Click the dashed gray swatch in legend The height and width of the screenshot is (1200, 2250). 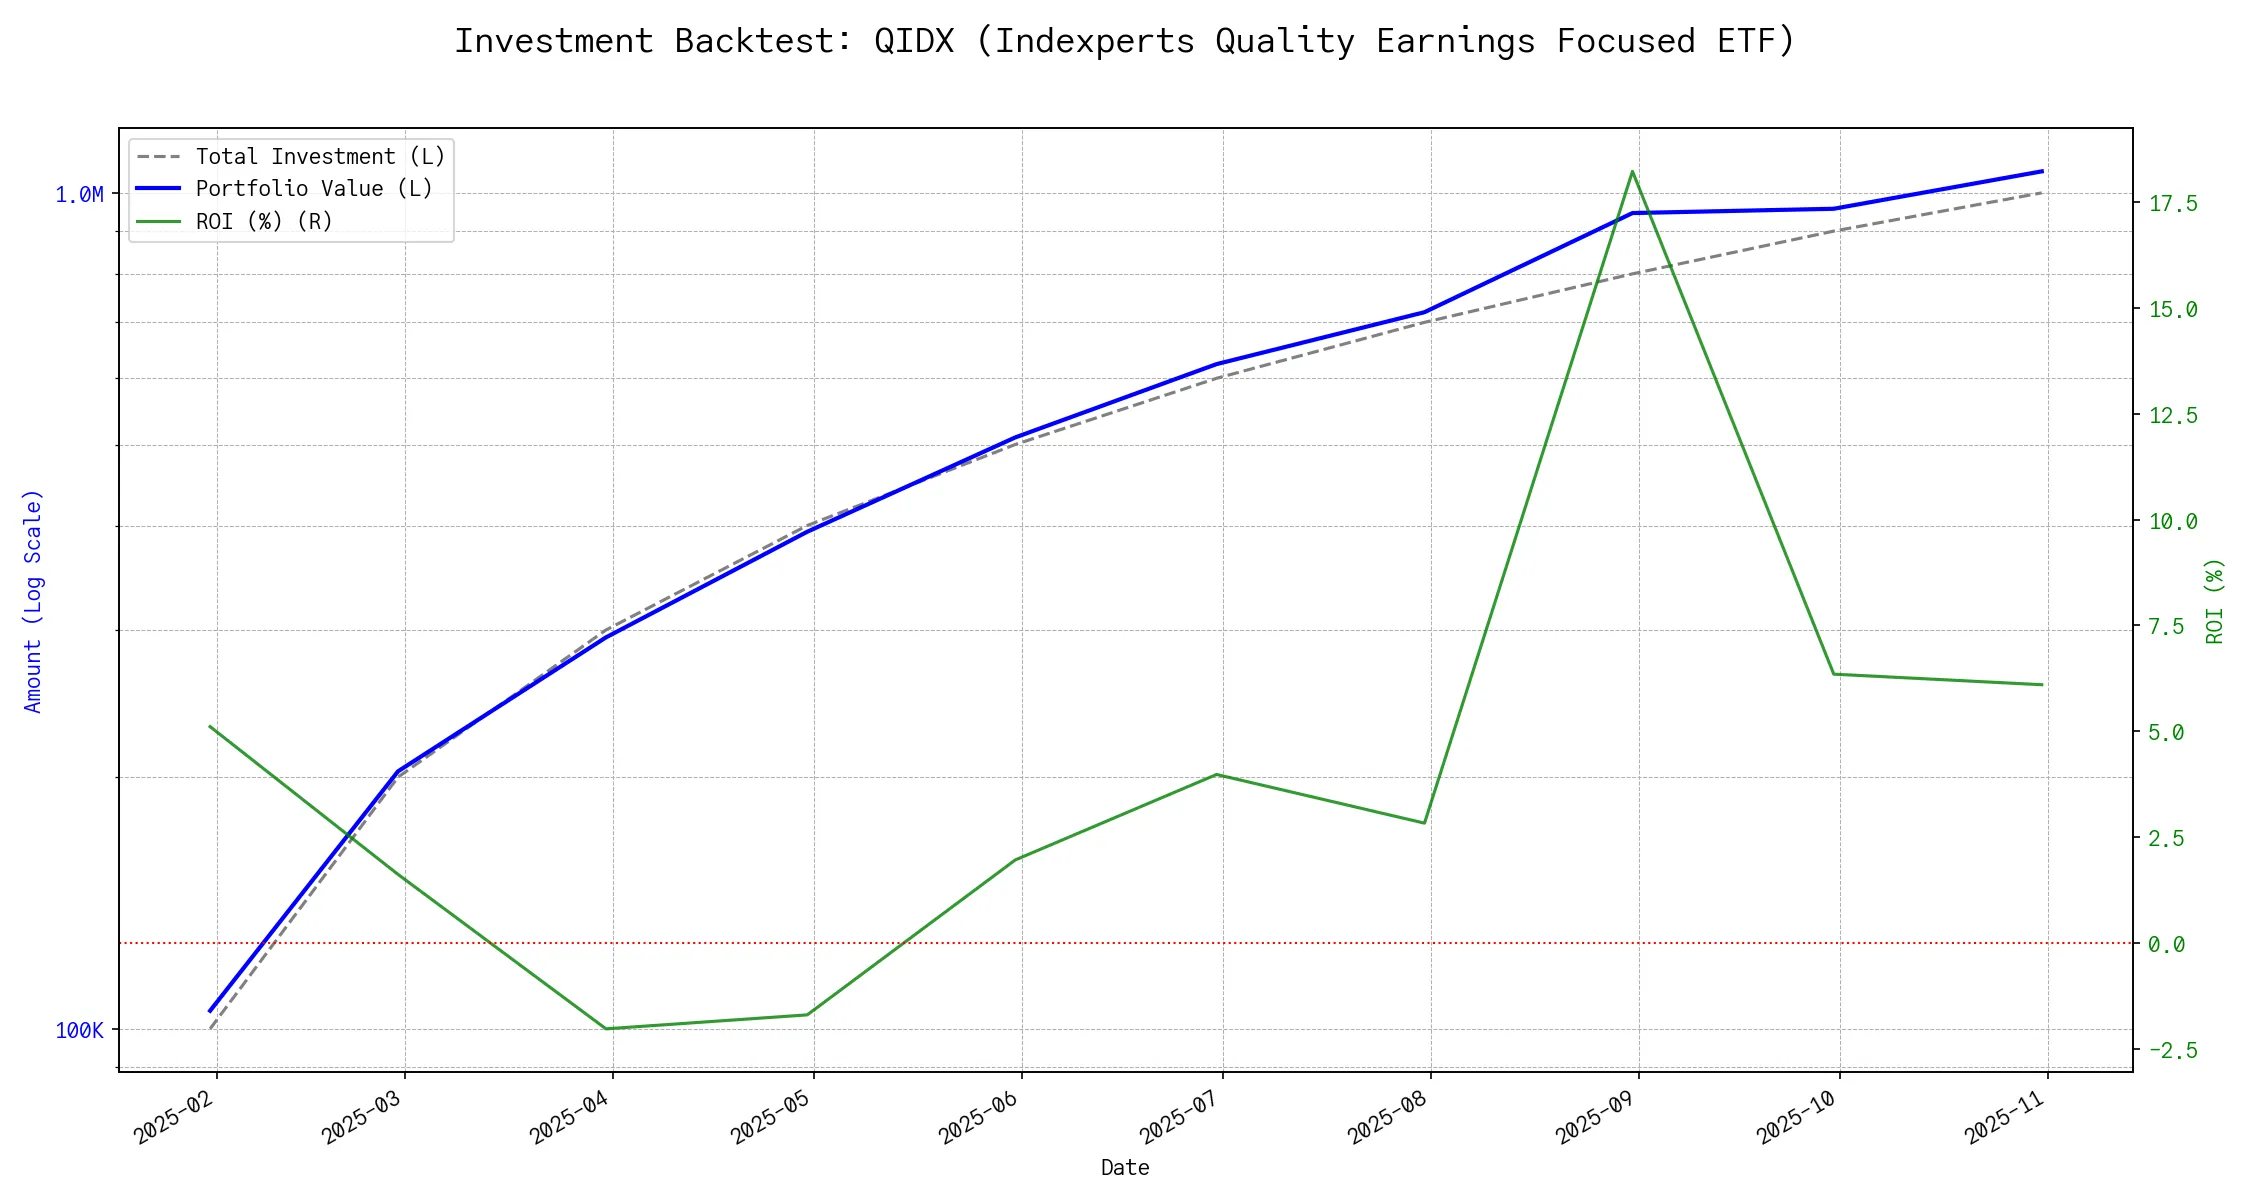(x=159, y=157)
